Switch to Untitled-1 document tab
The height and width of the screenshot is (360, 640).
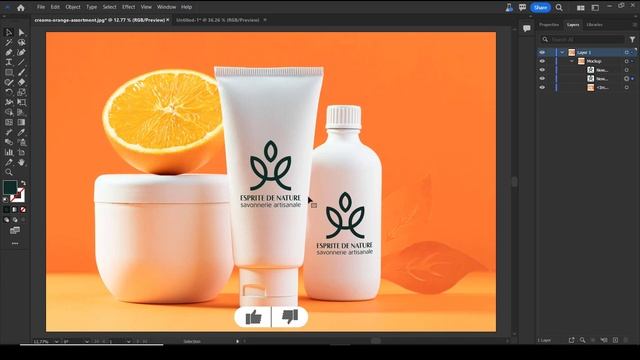pyautogui.click(x=218, y=20)
